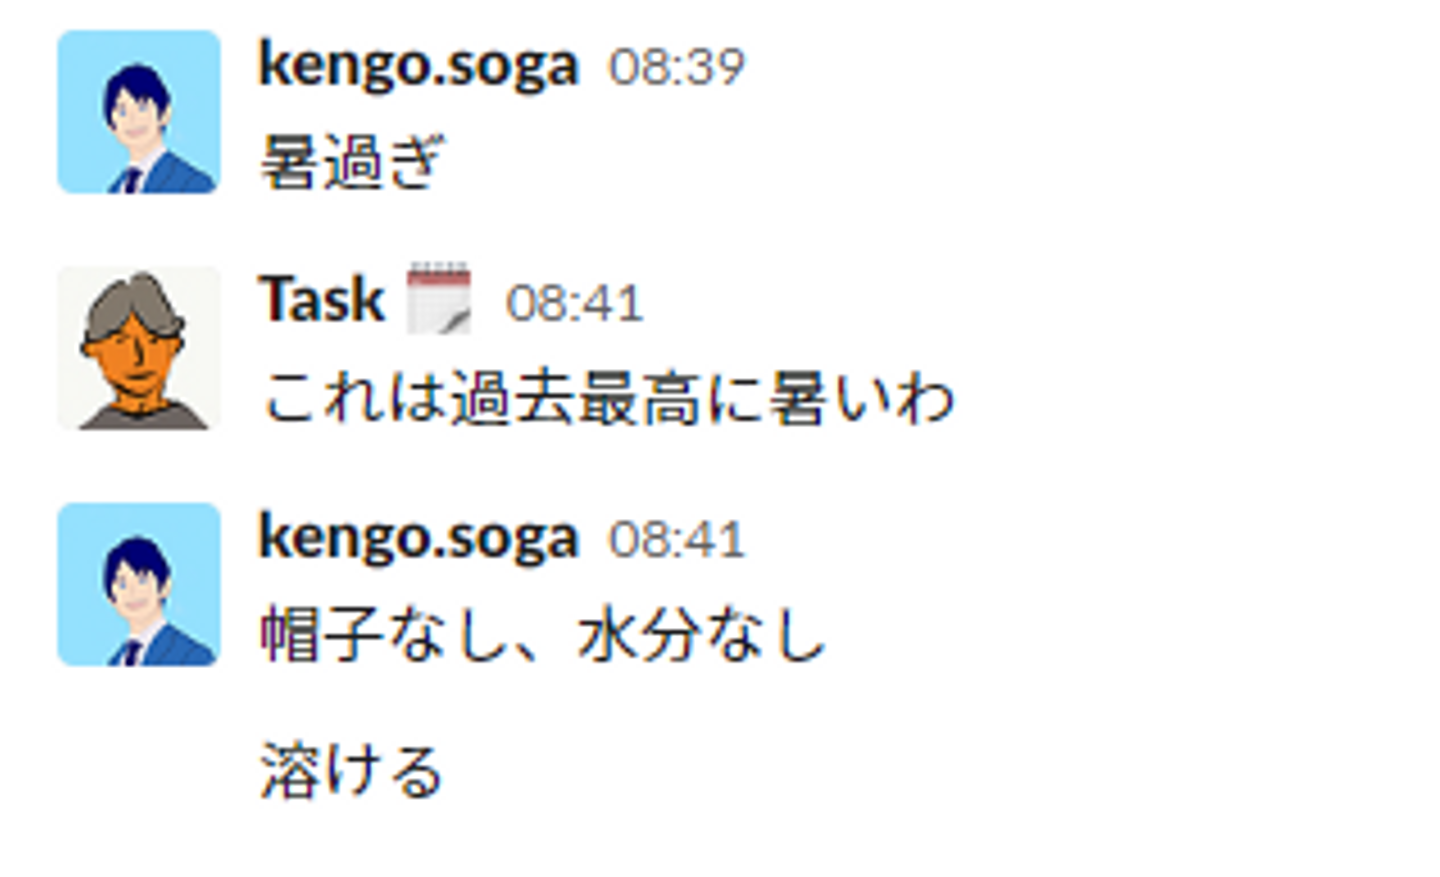Open the 08:39 message timestamp
Viewport: 1440px width, 877px height.
point(677,68)
